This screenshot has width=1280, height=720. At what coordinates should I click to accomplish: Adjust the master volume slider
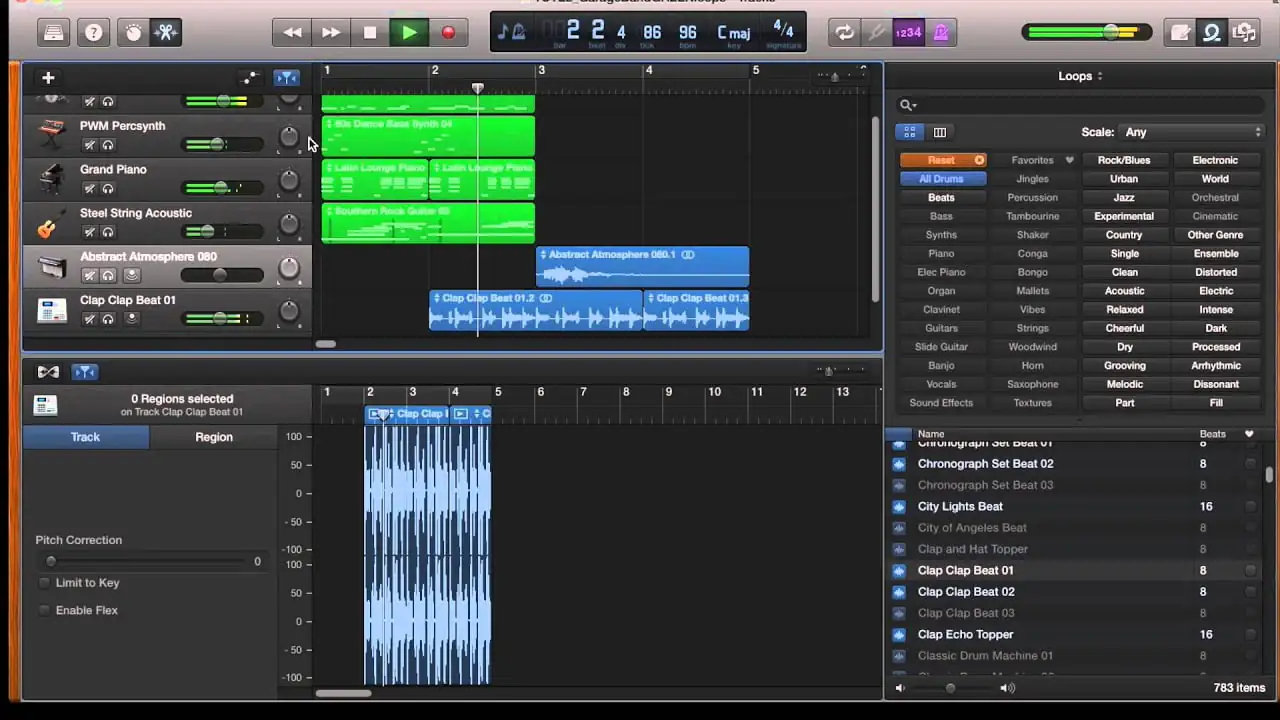pyautogui.click(x=1110, y=32)
